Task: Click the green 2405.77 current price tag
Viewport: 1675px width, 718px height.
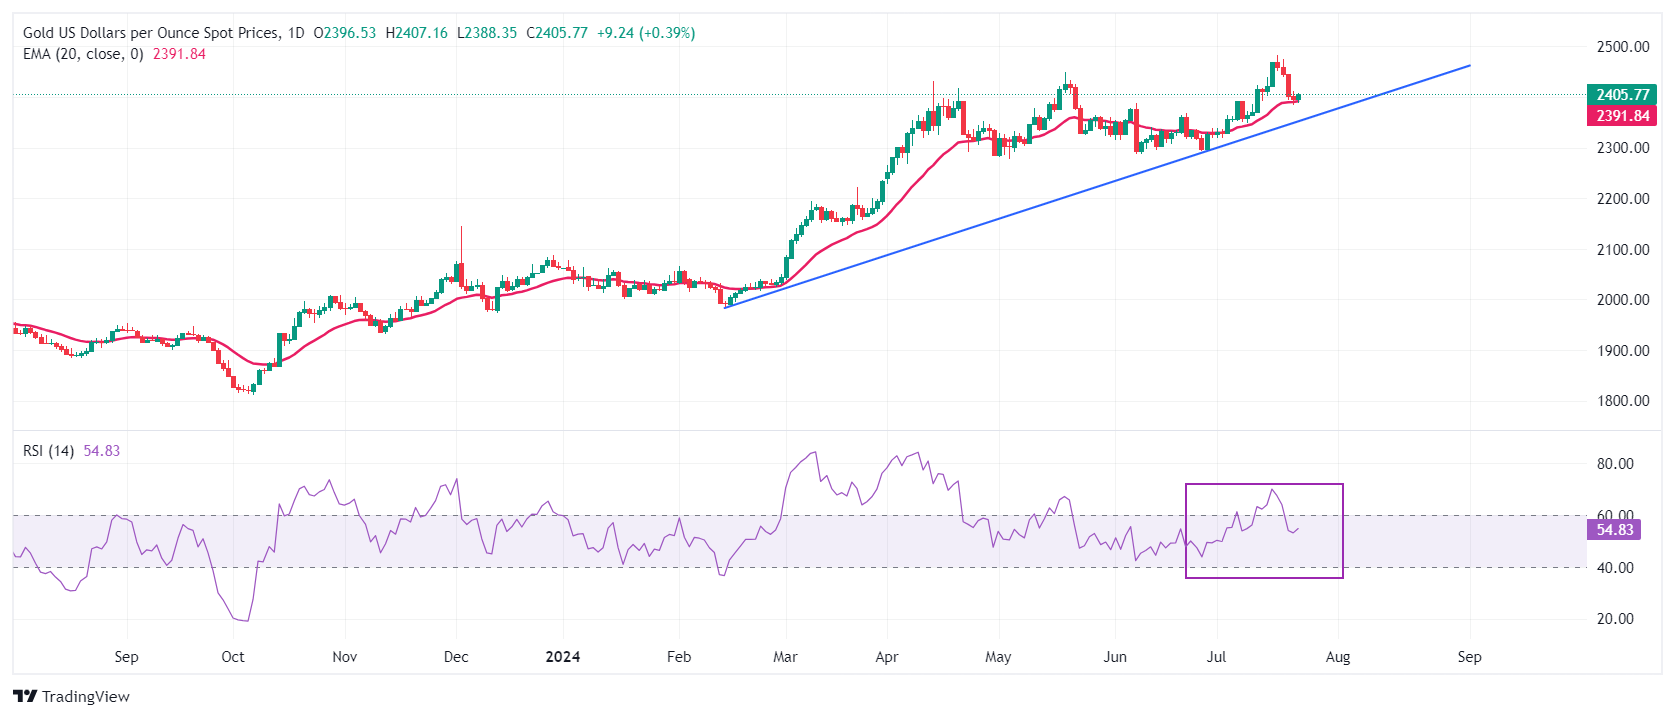Action: pyautogui.click(x=1622, y=95)
